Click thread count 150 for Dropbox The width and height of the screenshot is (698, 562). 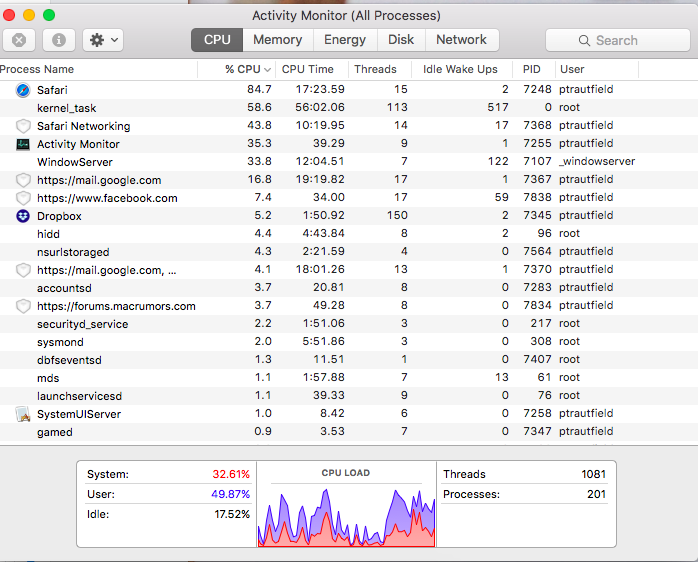397,216
